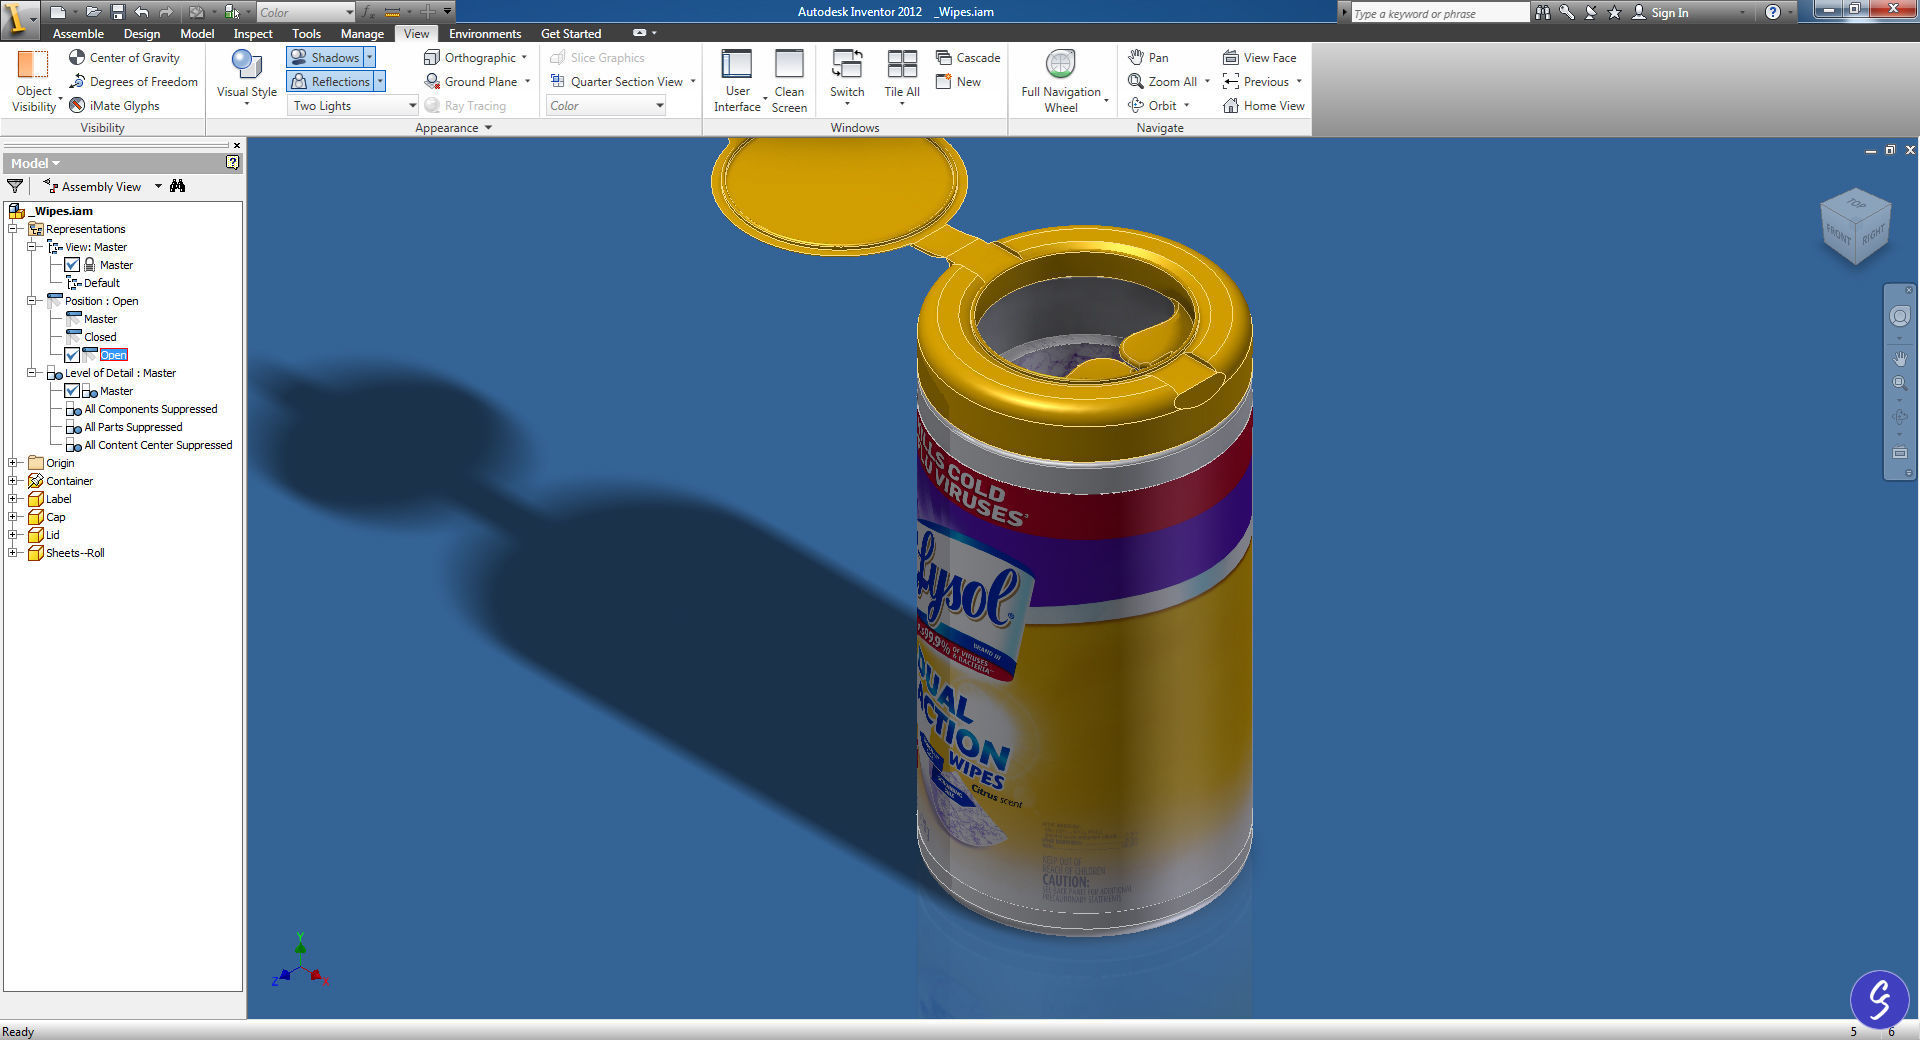Click the ViewCube in the viewport

1855,227
